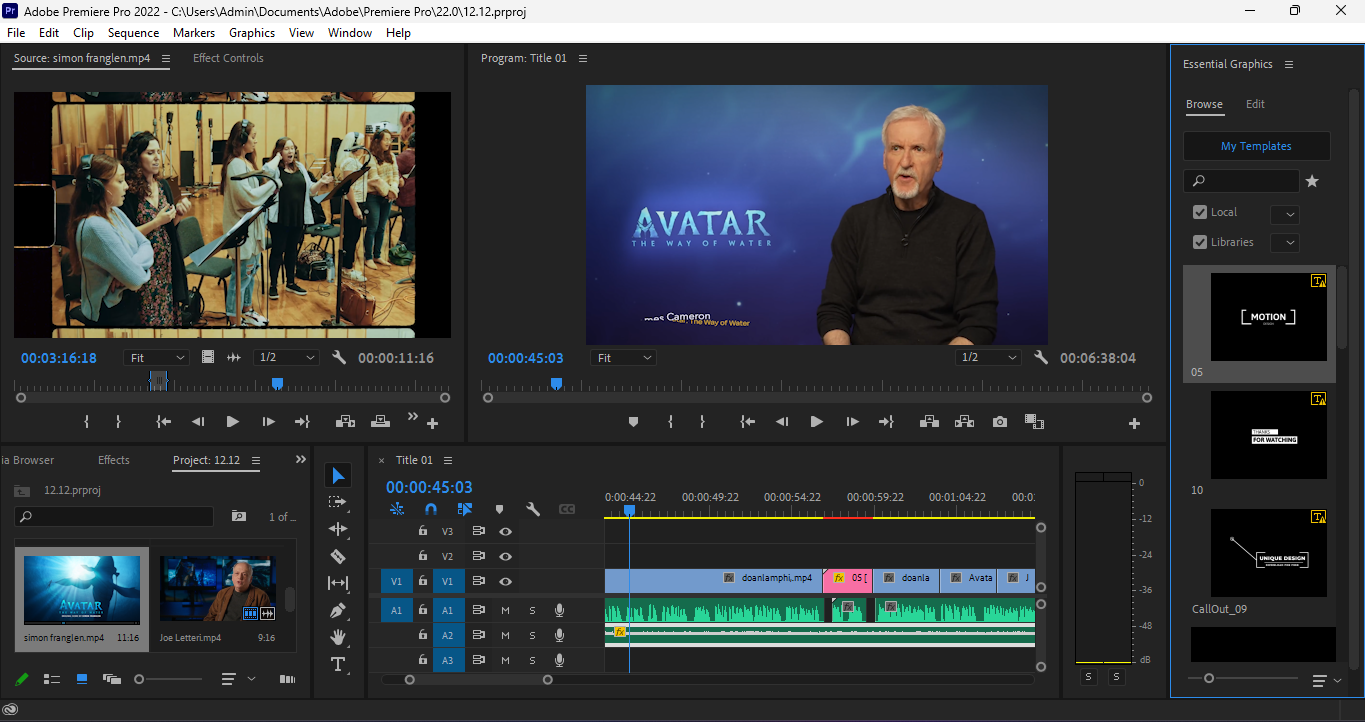The image size is (1365, 722).
Task: Pick the Ripple Edit tool
Action: [338, 529]
